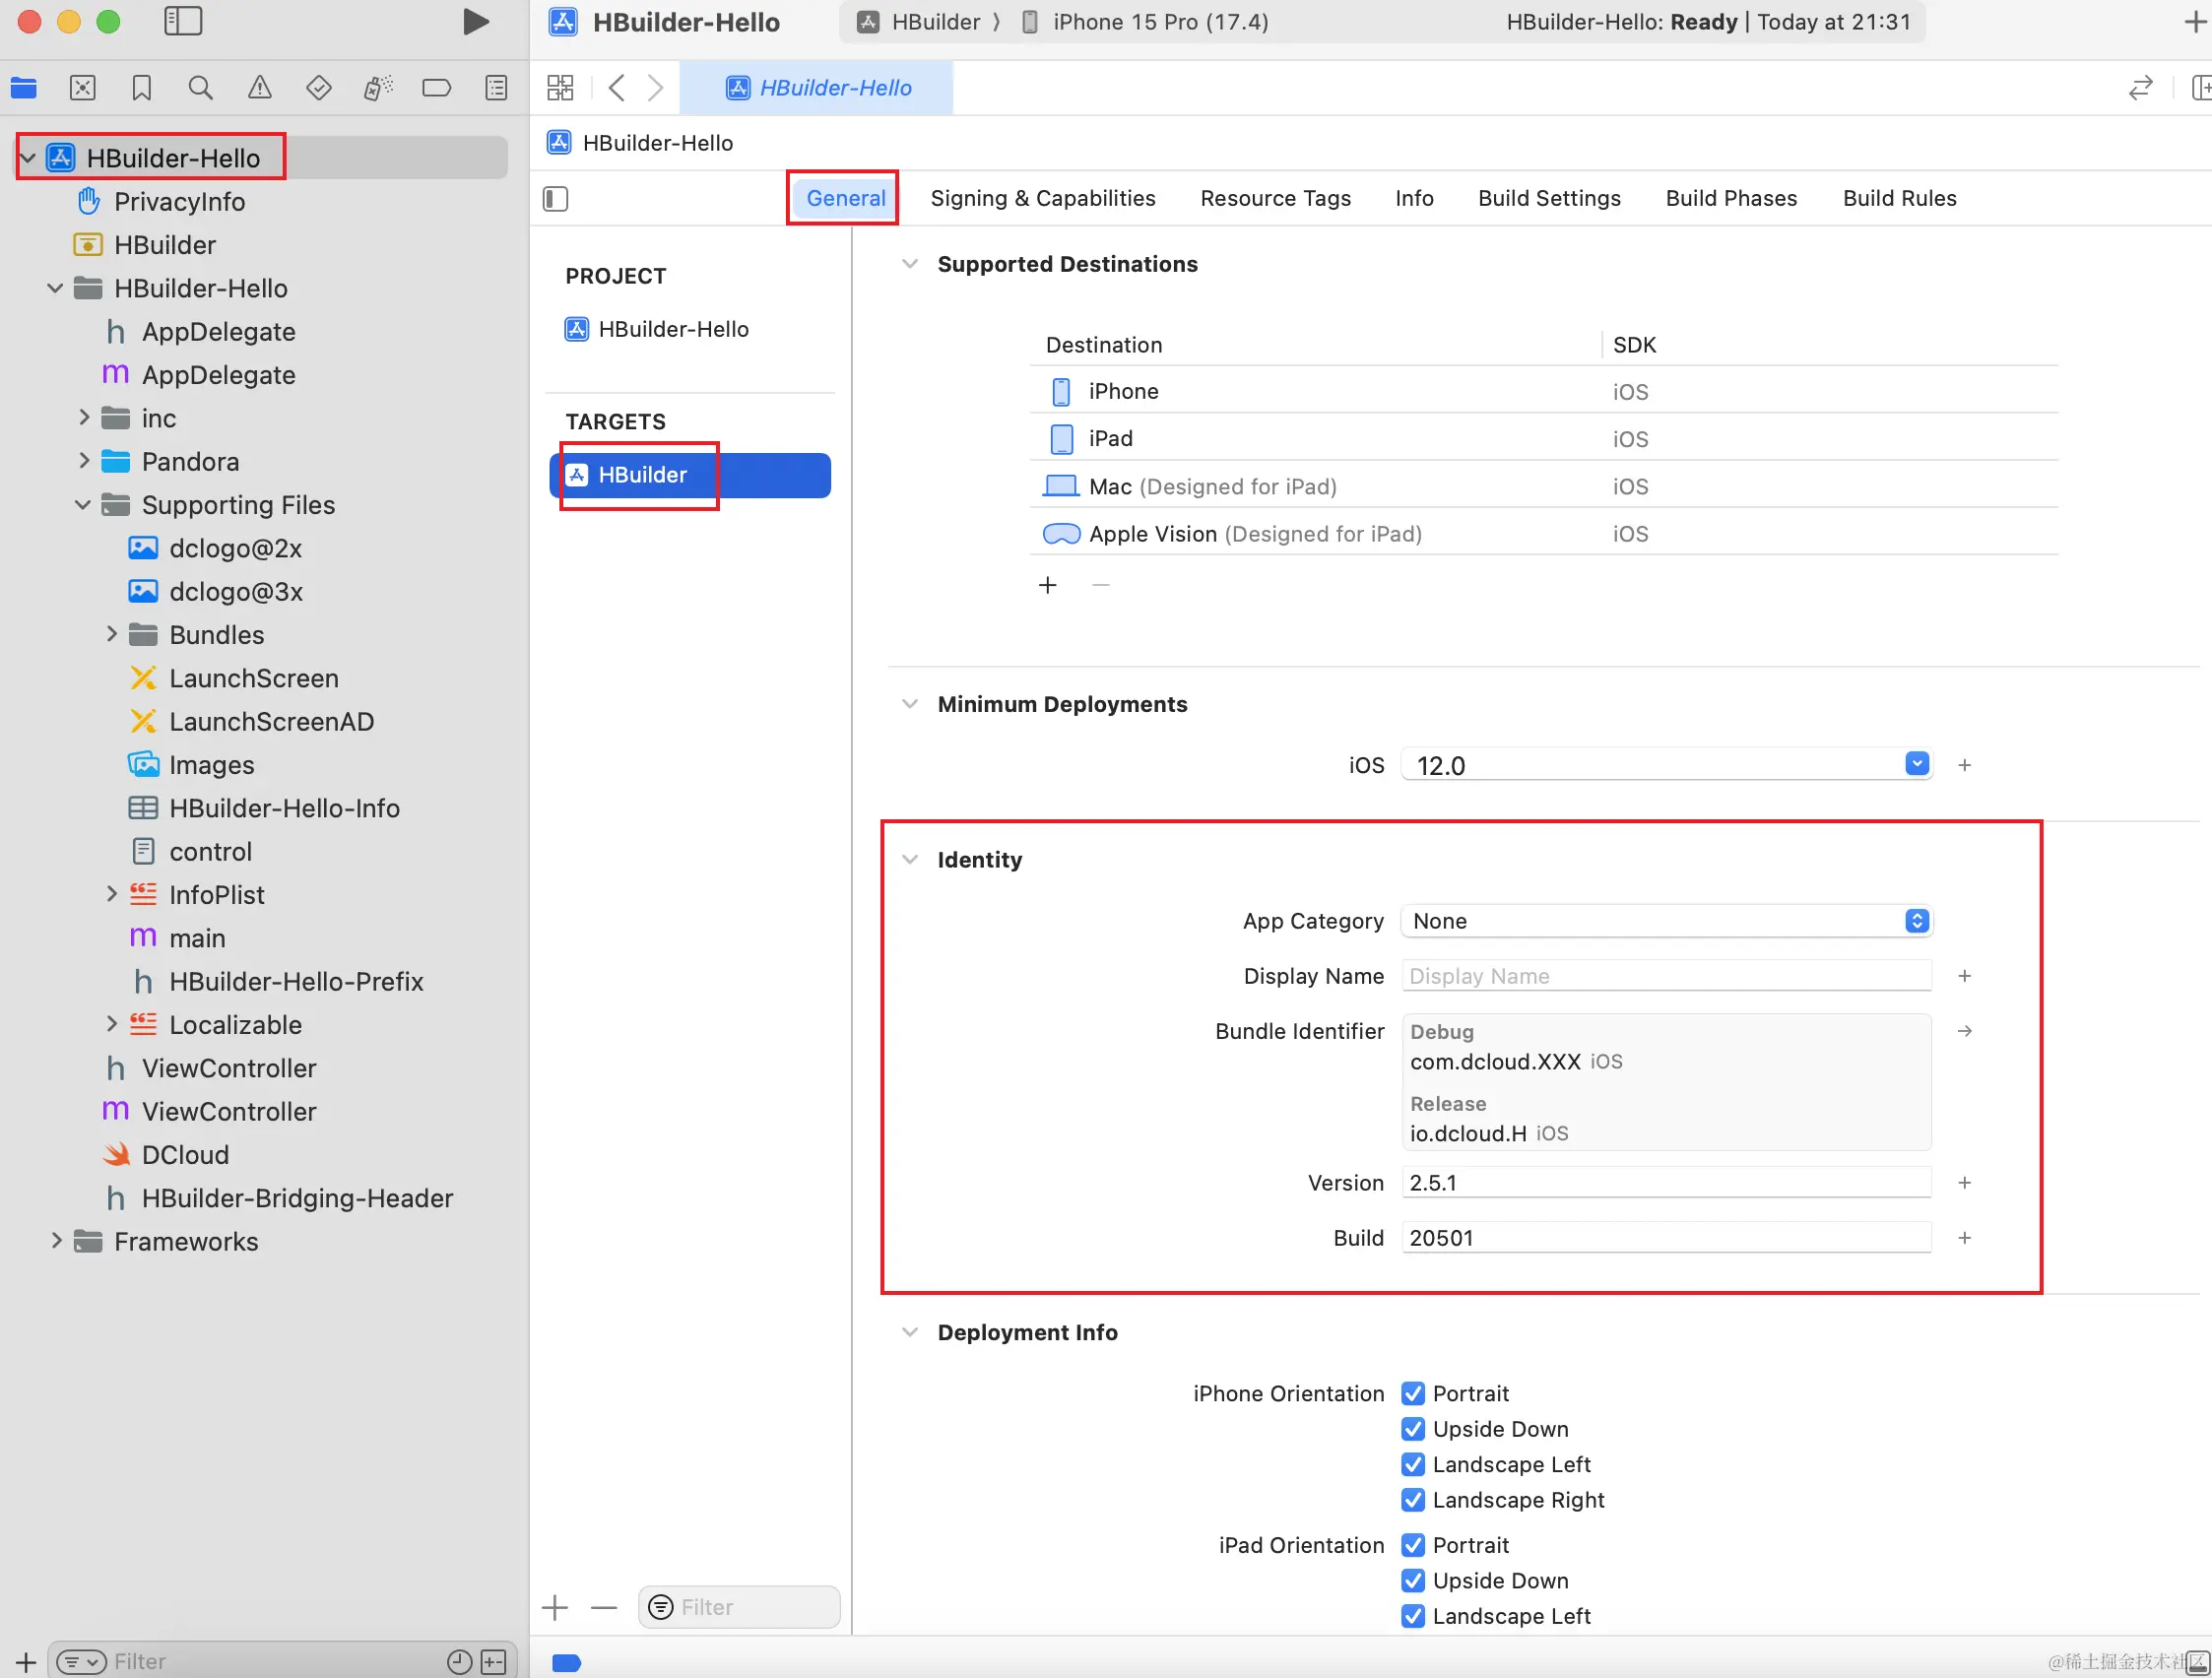The image size is (2212, 1678).
Task: Open the Issue navigator warning icon
Action: [259, 88]
